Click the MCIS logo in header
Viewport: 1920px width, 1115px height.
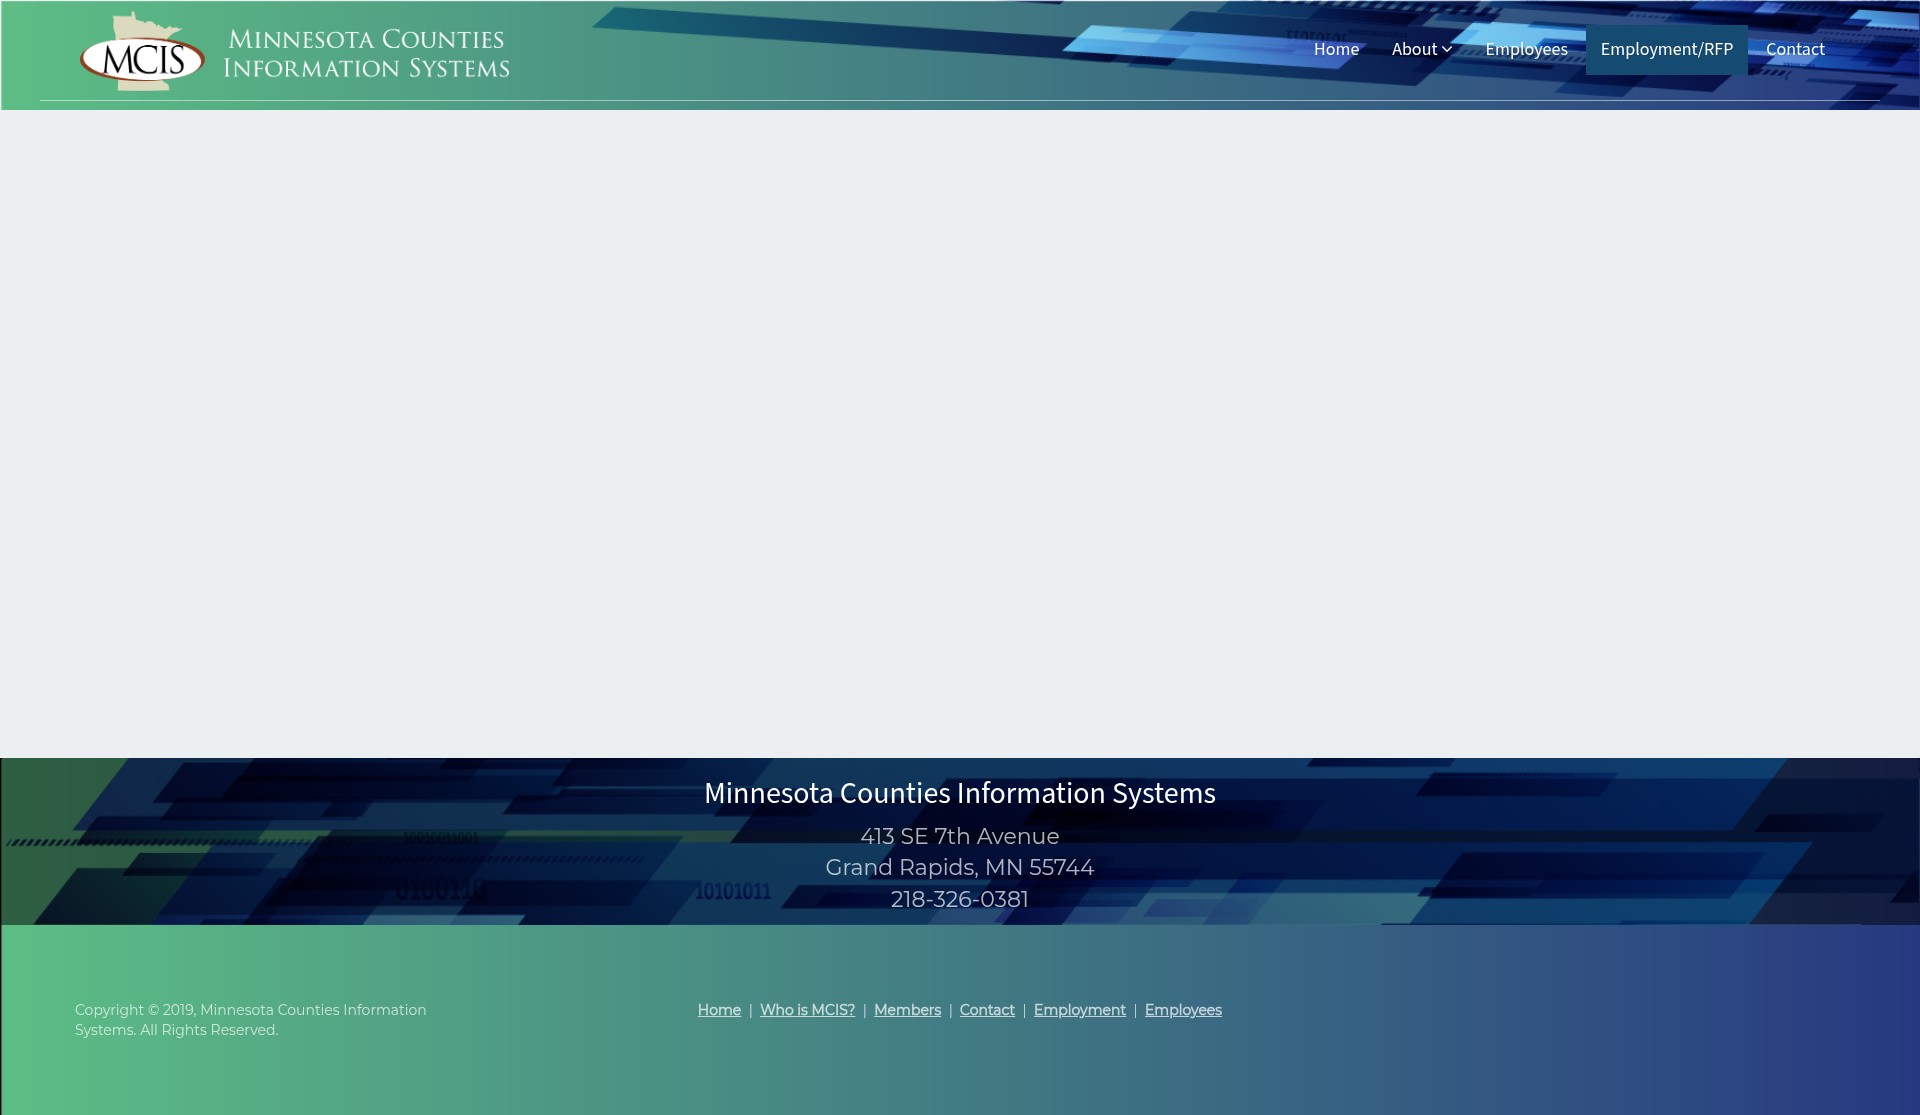(x=143, y=52)
